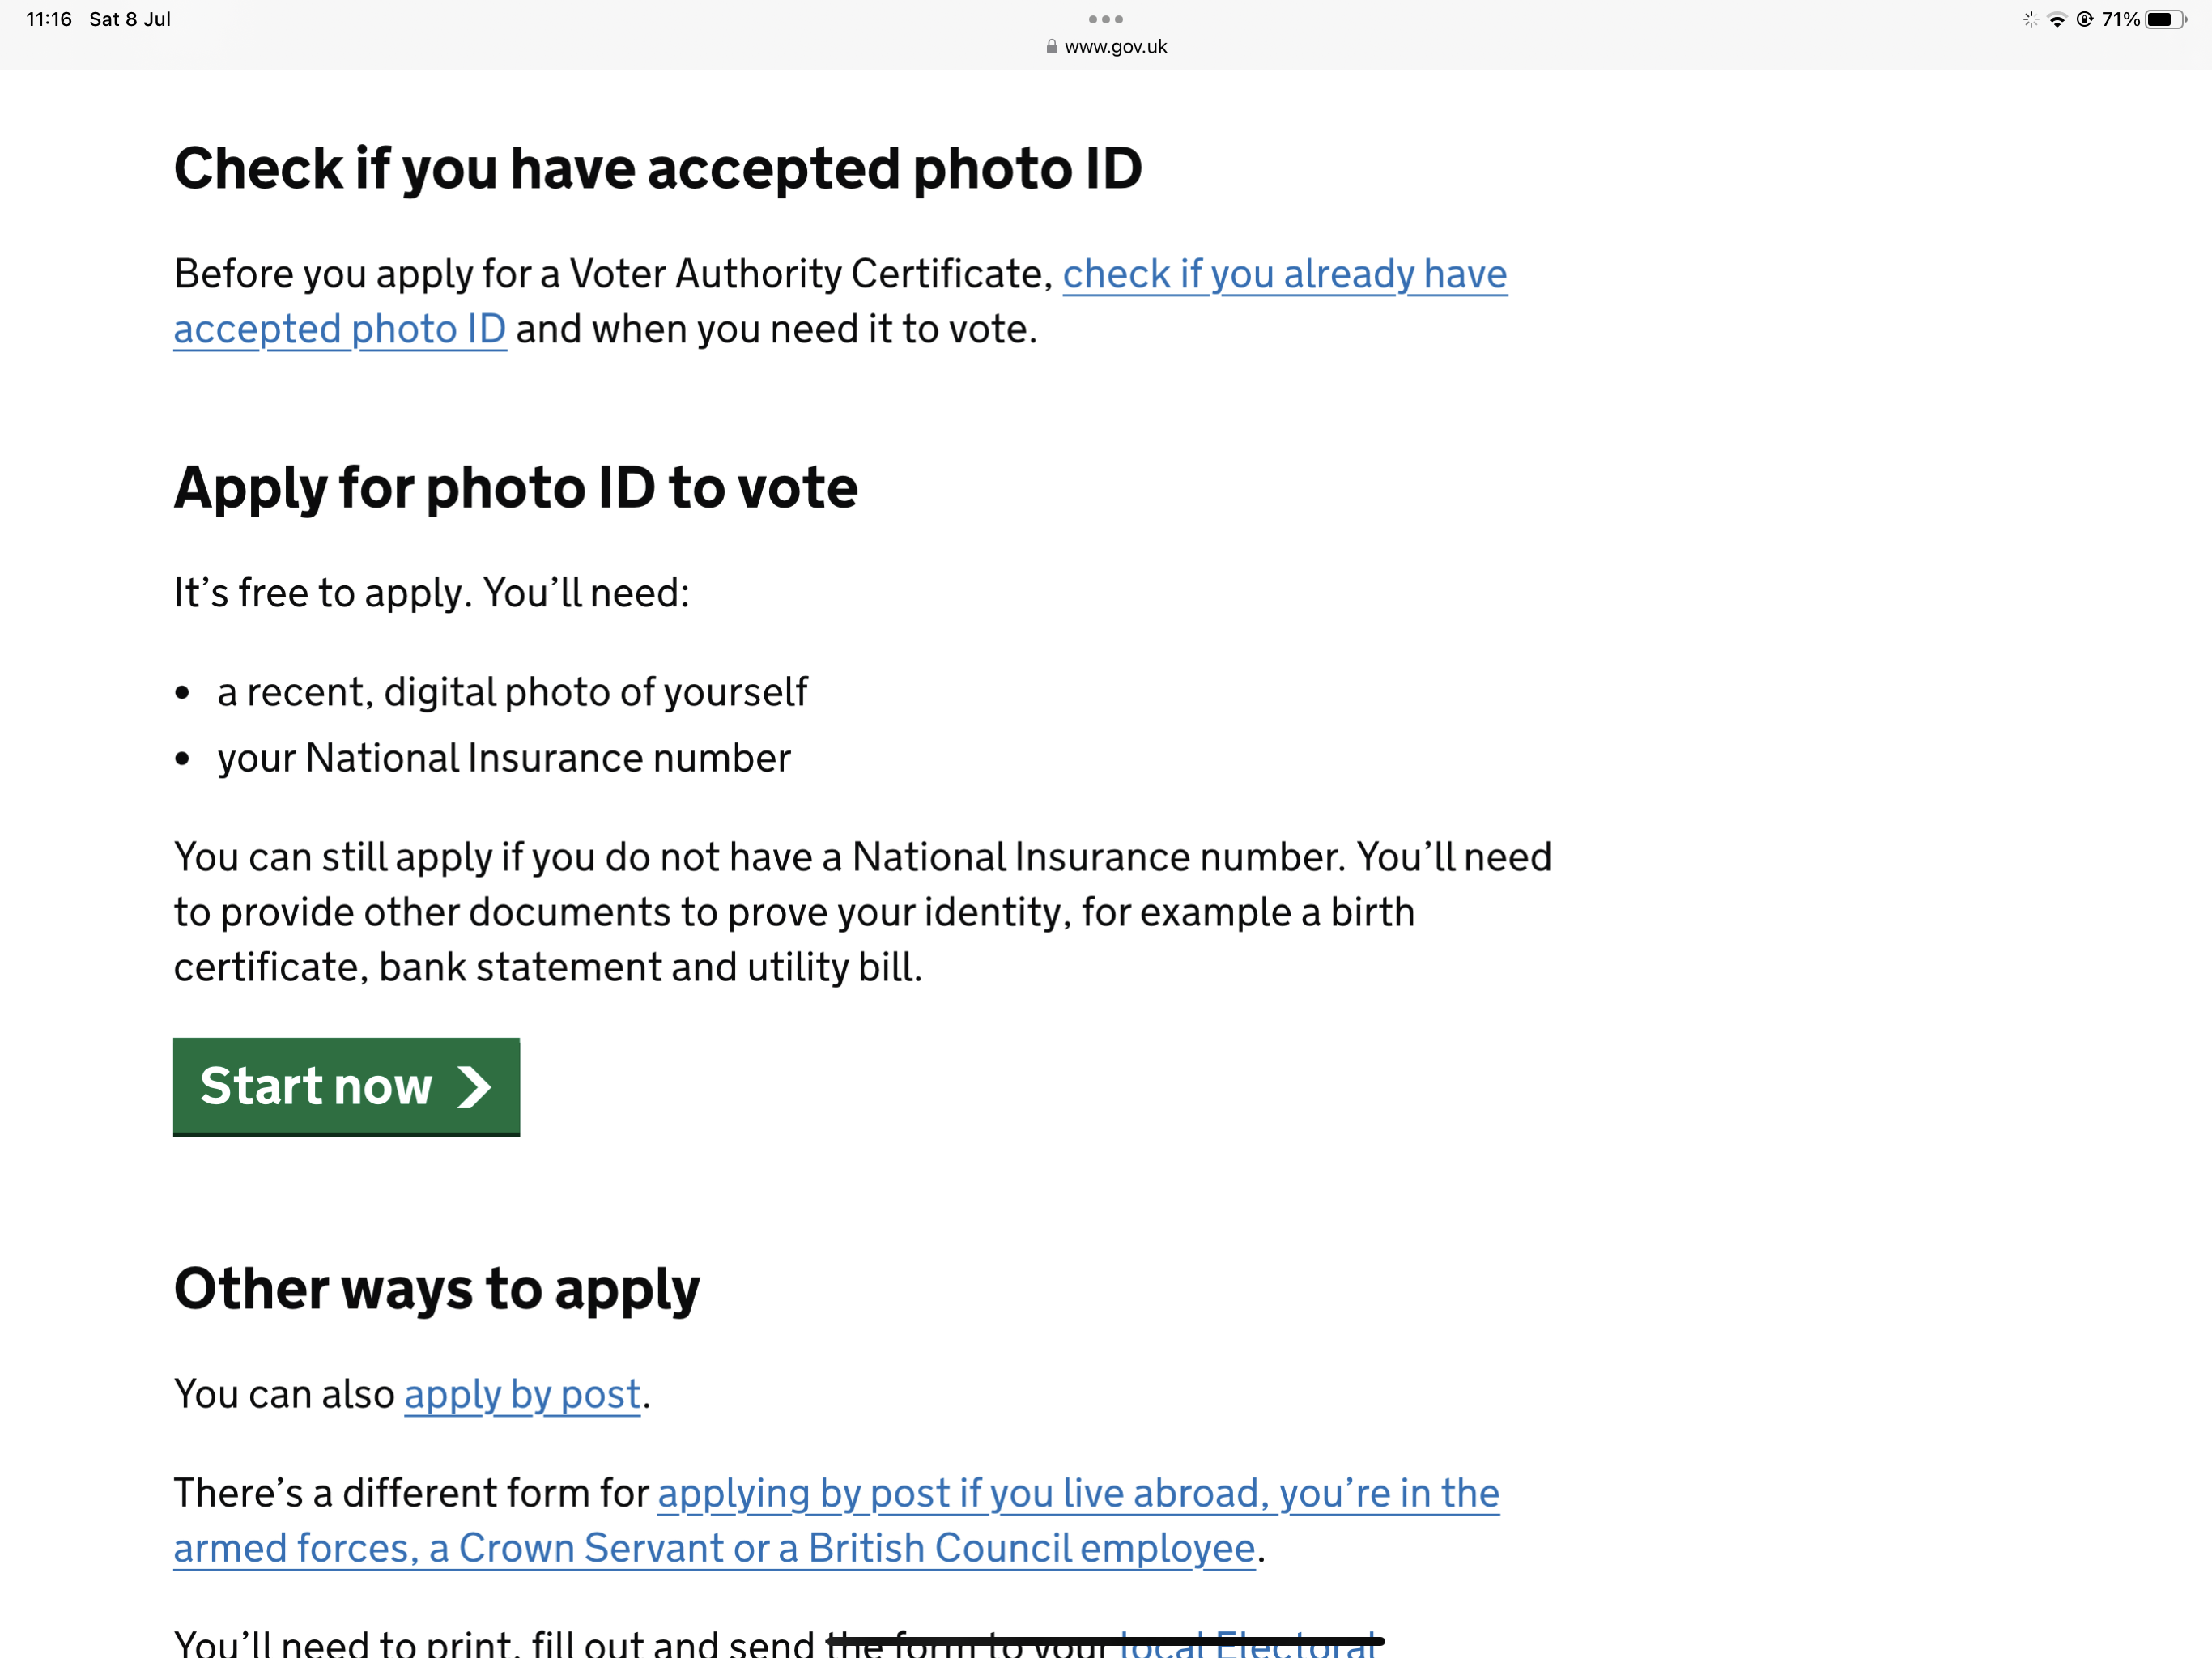
Task: Tap the three-dot multitasking menu
Action: 1105,19
